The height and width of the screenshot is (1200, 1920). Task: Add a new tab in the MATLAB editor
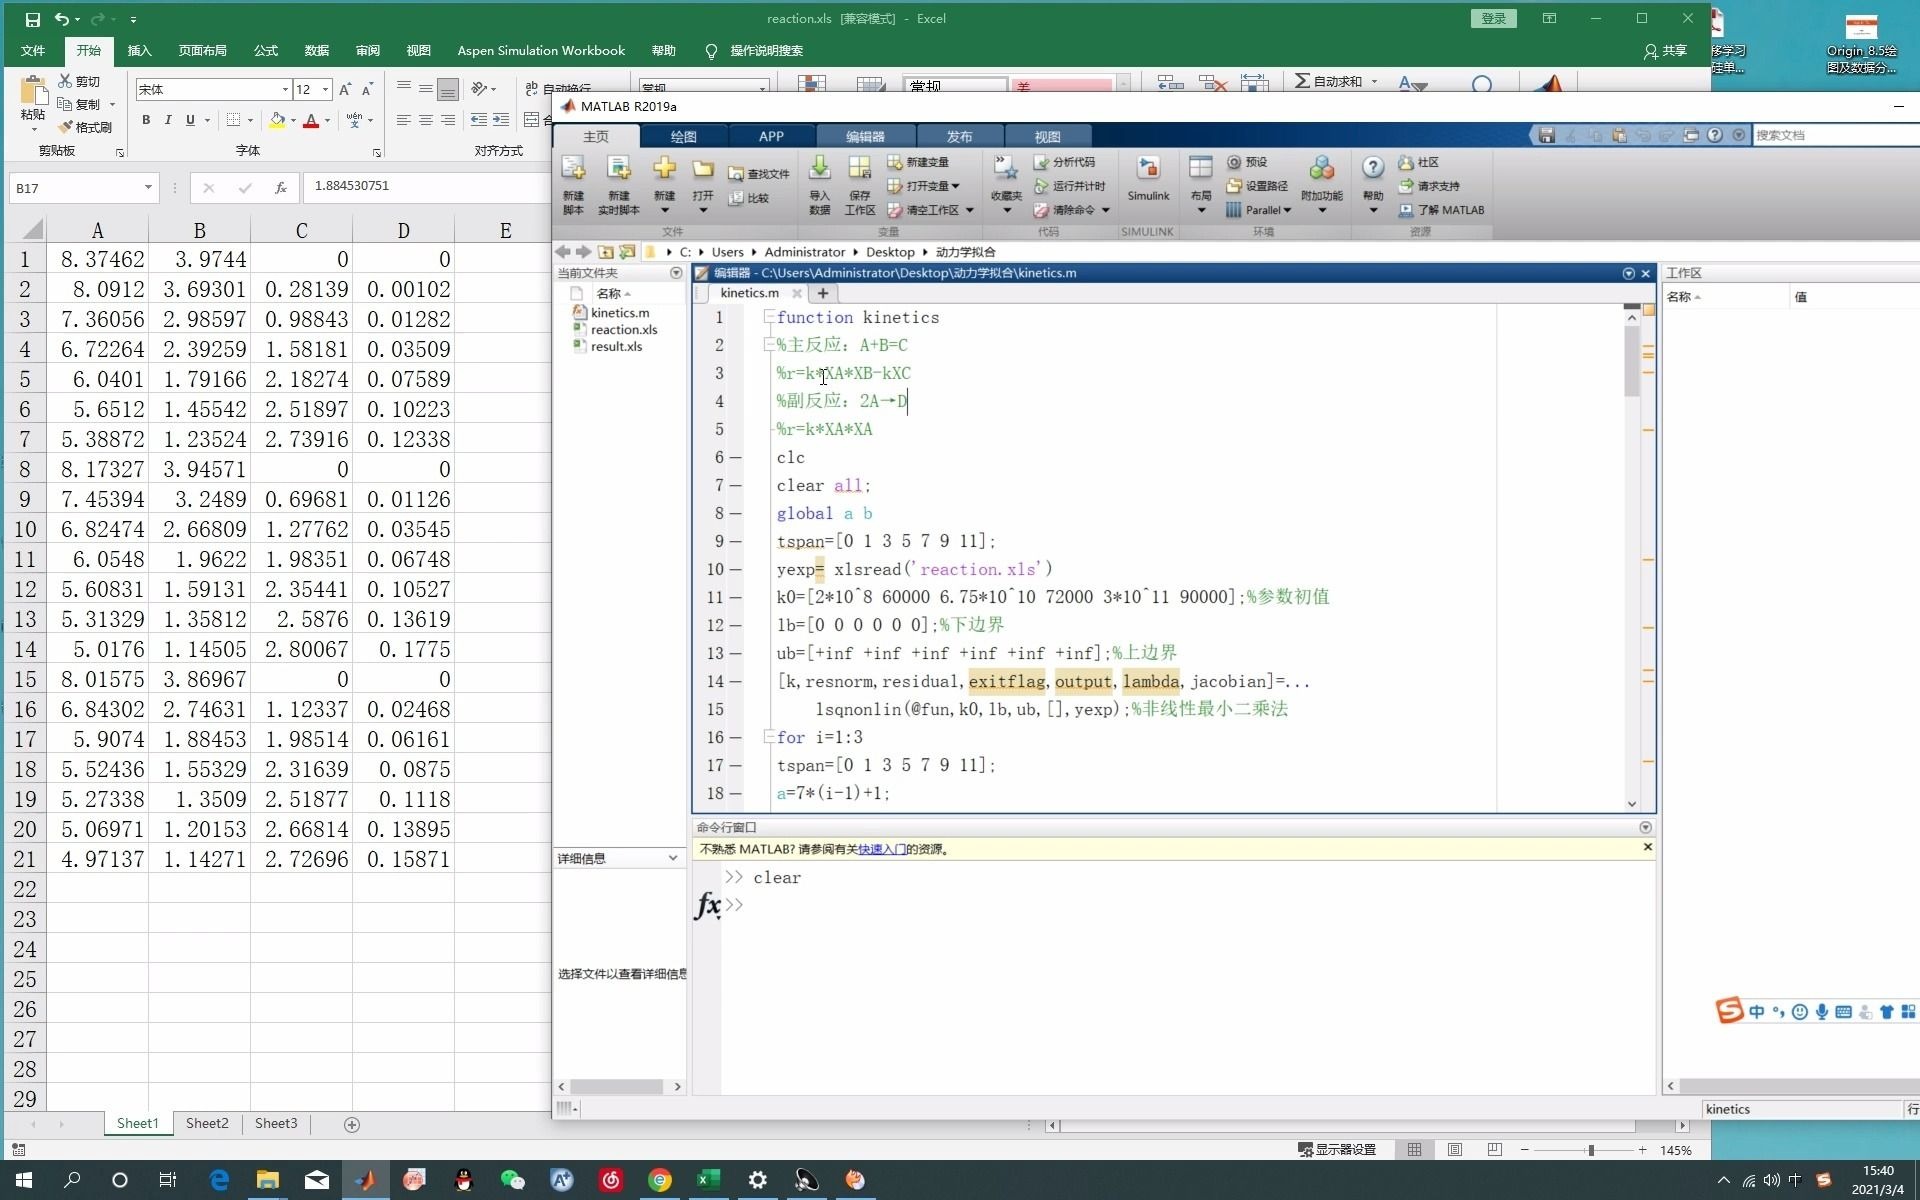822,293
